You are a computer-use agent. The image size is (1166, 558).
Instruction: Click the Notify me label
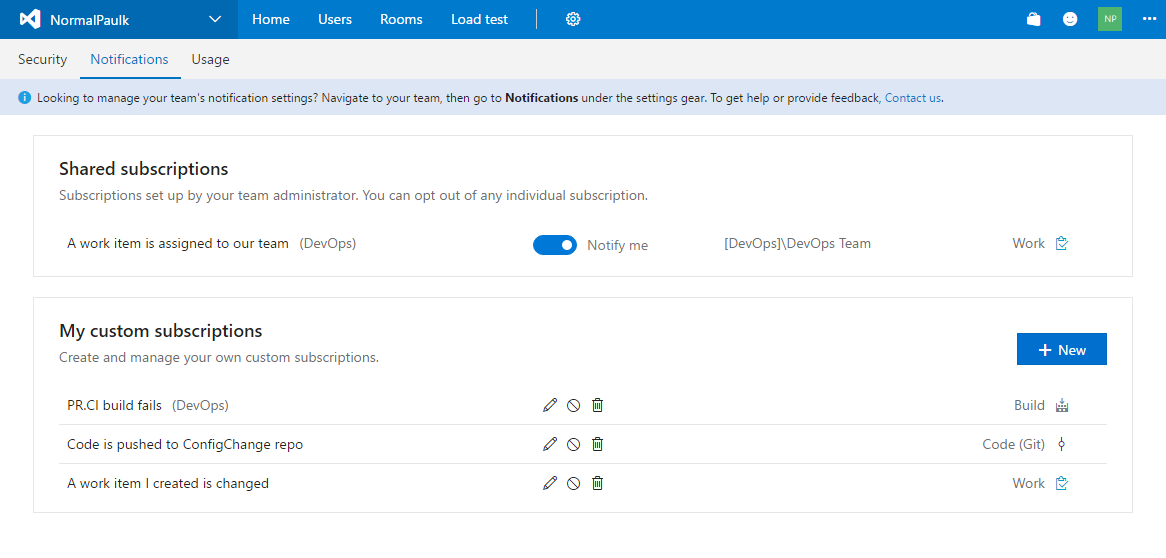coord(617,245)
